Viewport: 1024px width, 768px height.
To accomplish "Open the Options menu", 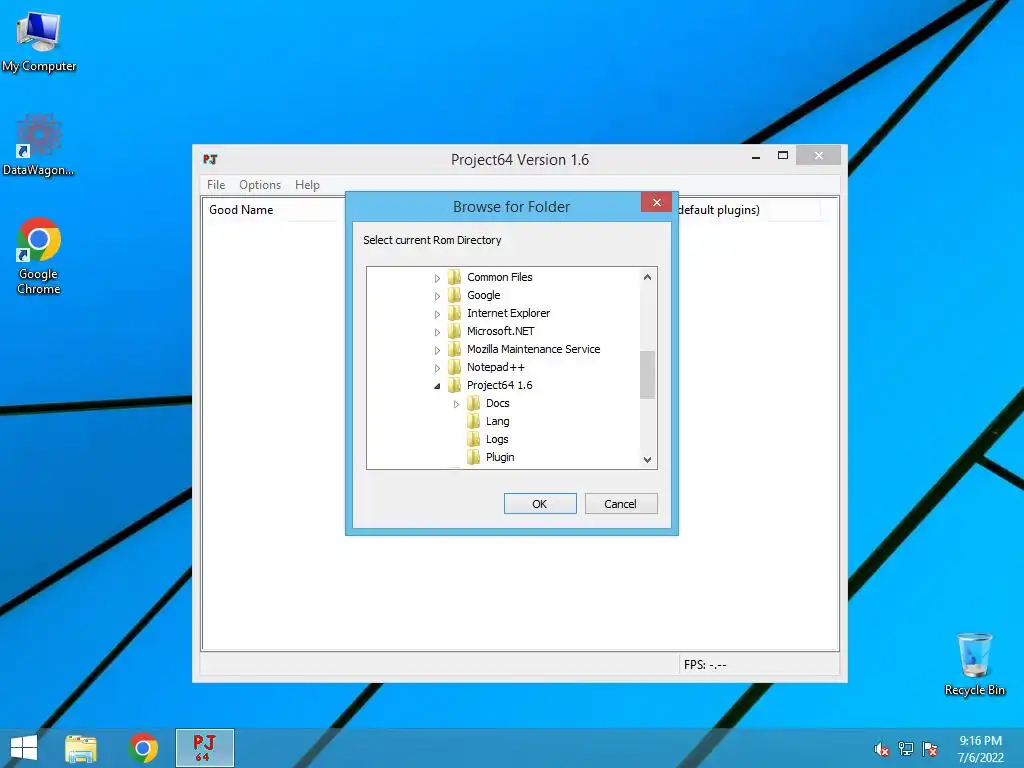I will [x=260, y=185].
